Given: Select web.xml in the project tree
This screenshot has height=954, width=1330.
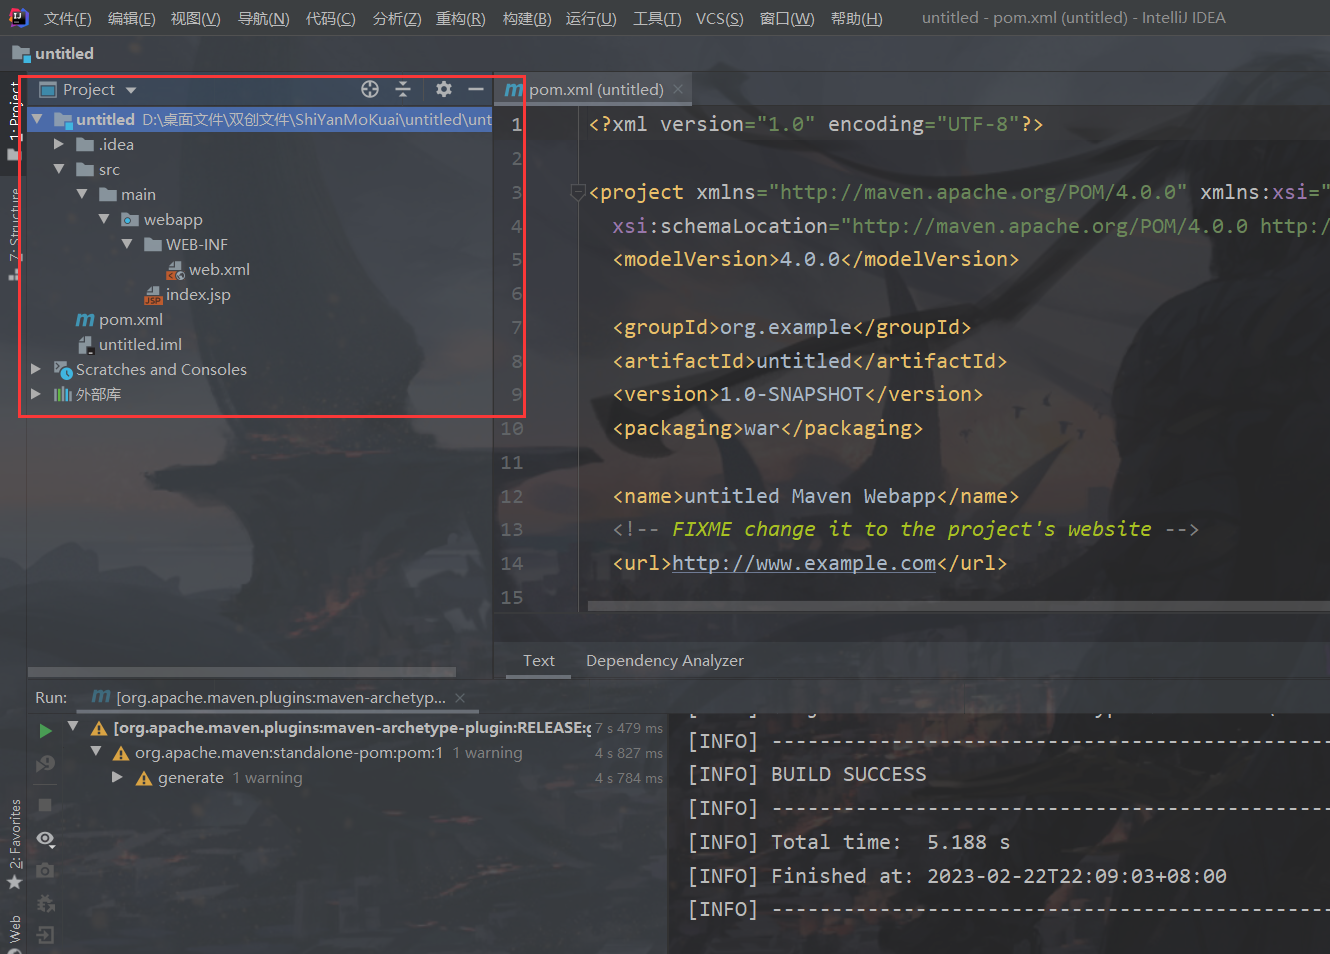Looking at the screenshot, I should (x=218, y=269).
